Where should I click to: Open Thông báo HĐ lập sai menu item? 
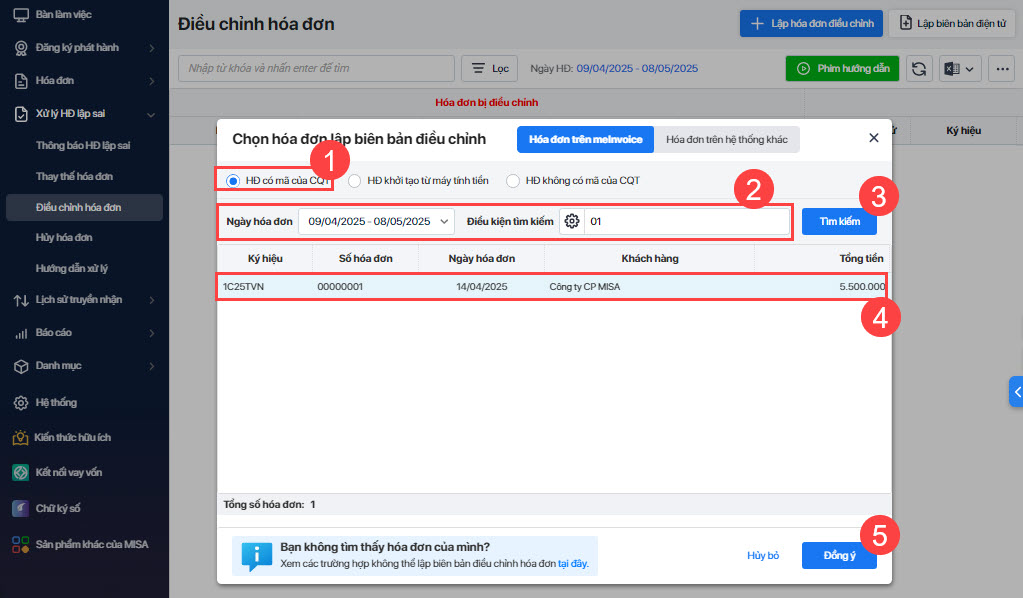point(83,145)
